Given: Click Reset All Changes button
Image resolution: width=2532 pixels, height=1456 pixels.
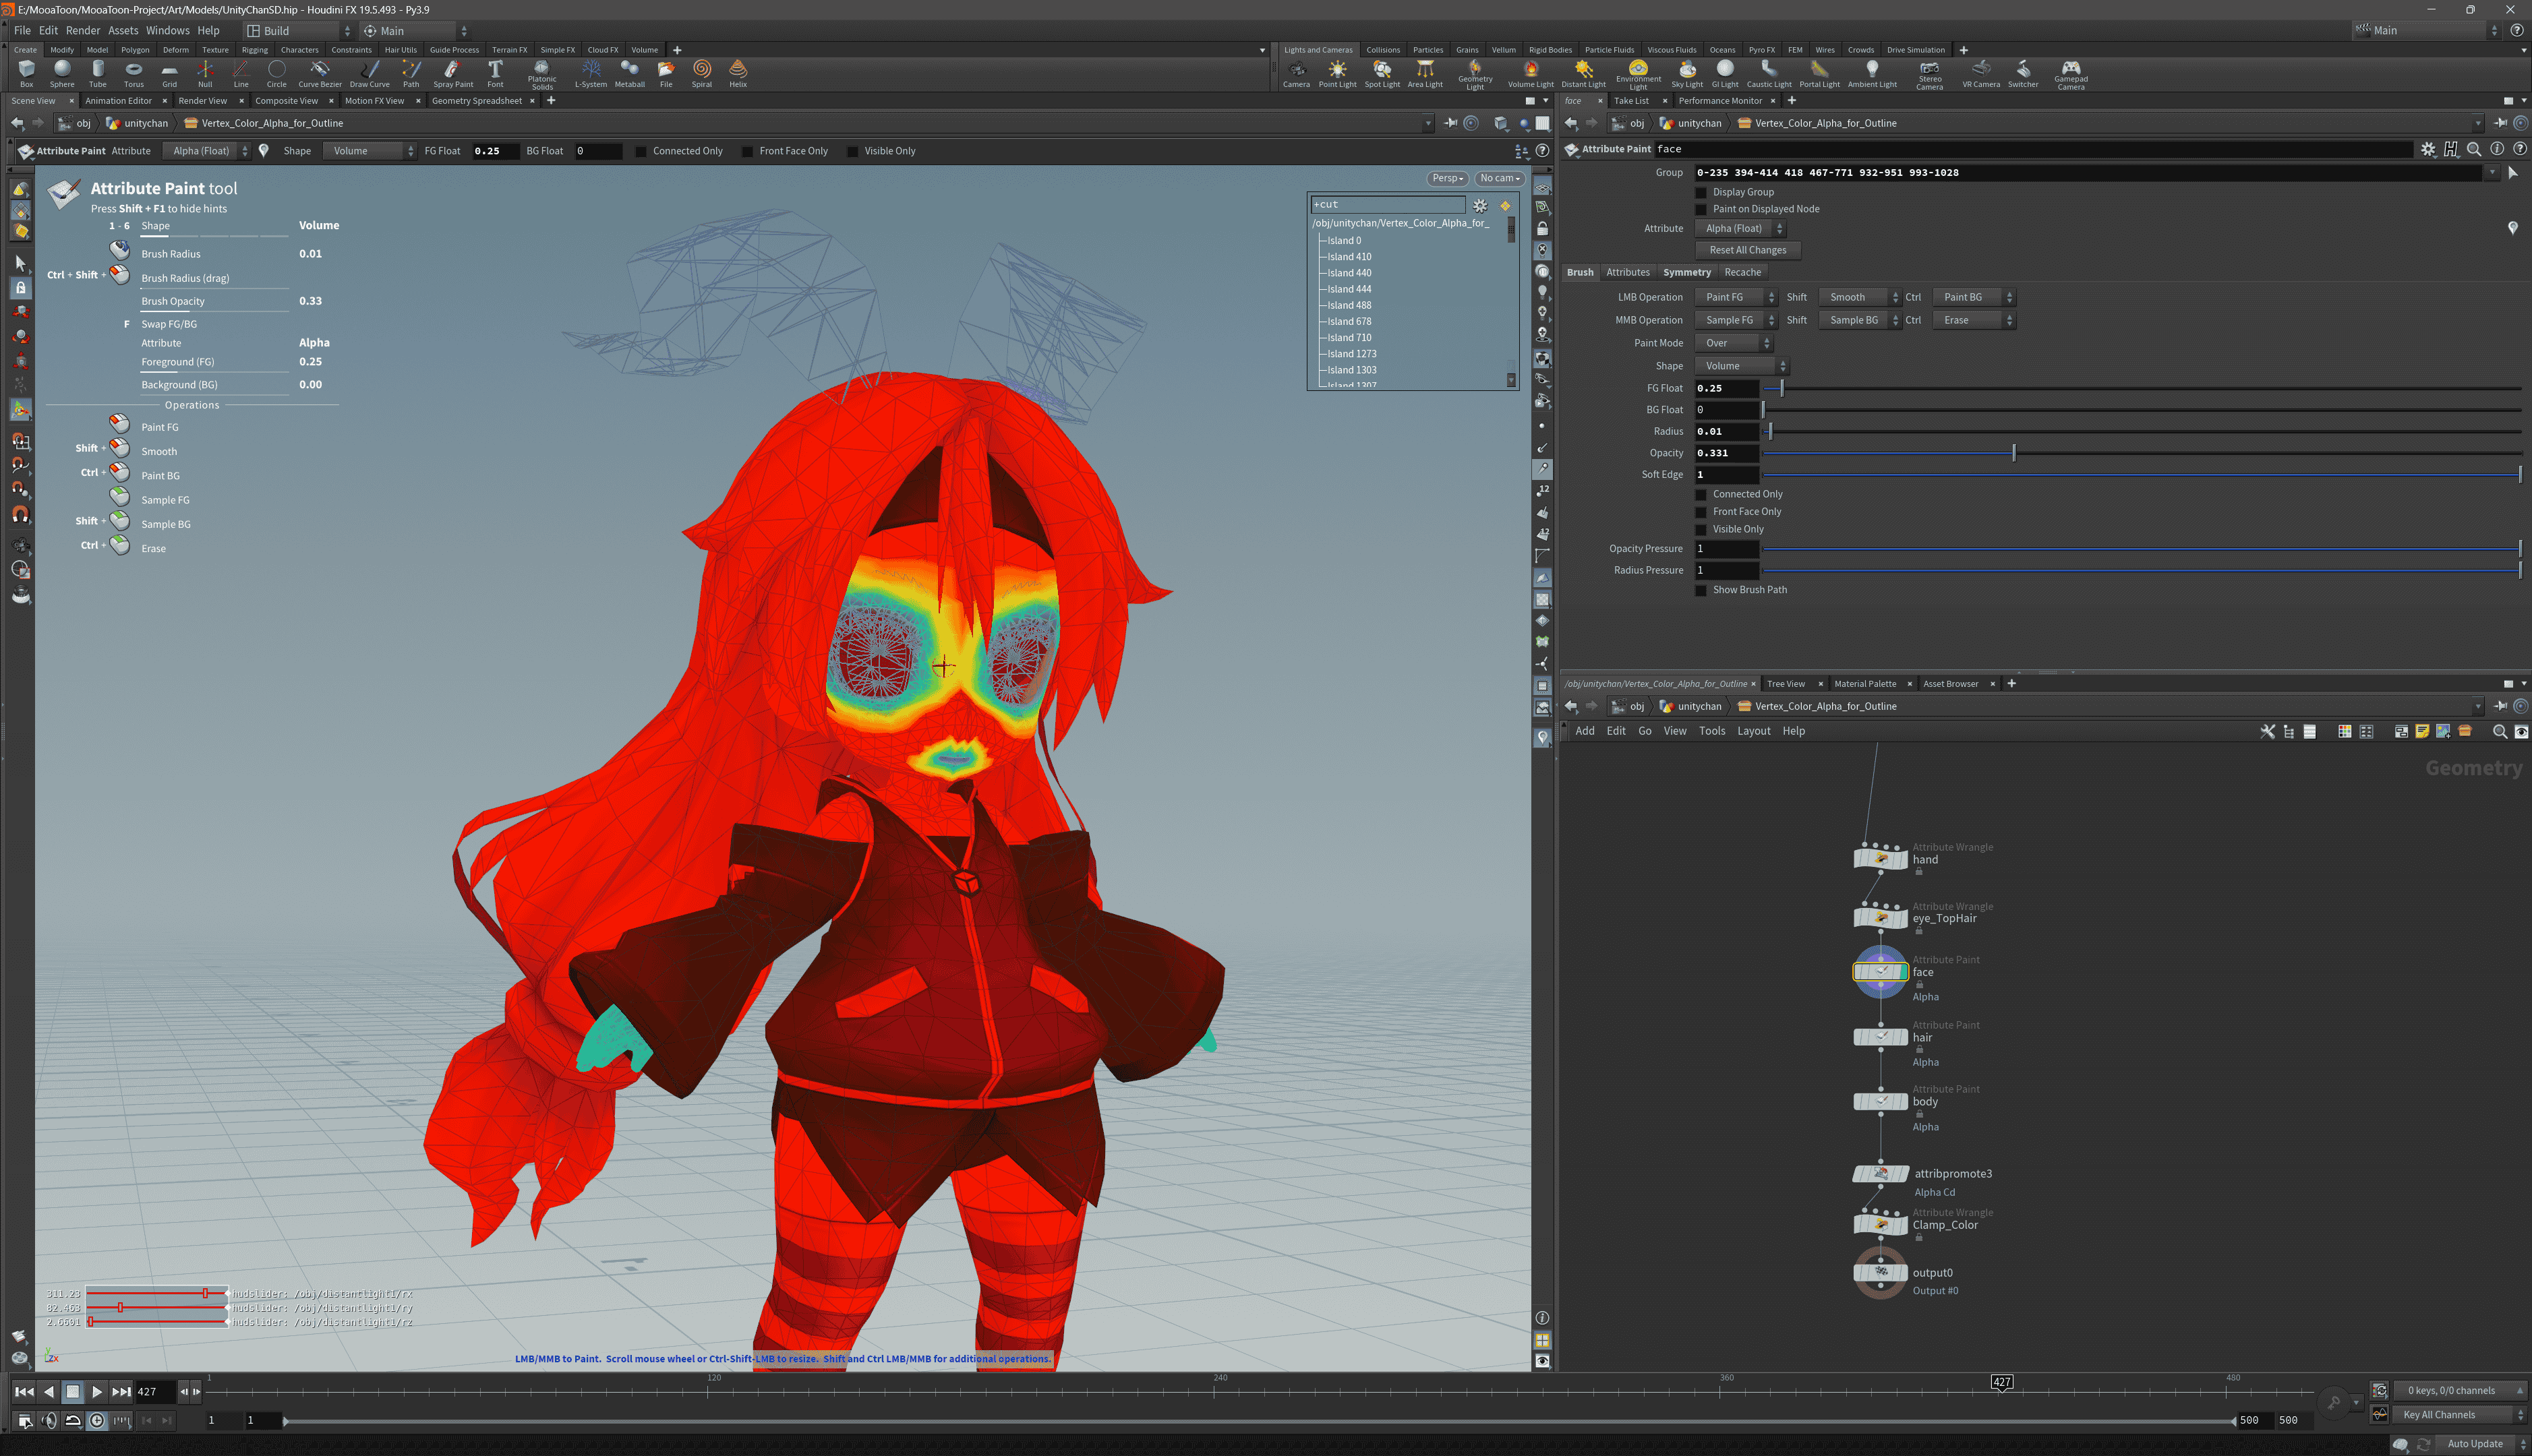Looking at the screenshot, I should tap(1747, 250).
